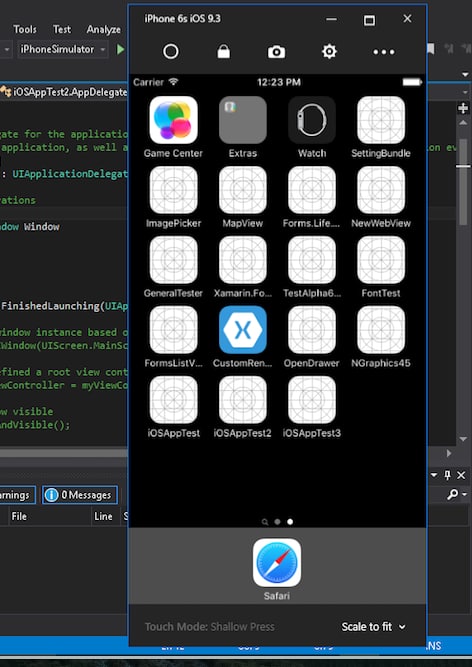Open the Scale to fit dropdown
Screen dimensions: 472x667
coord(374,627)
